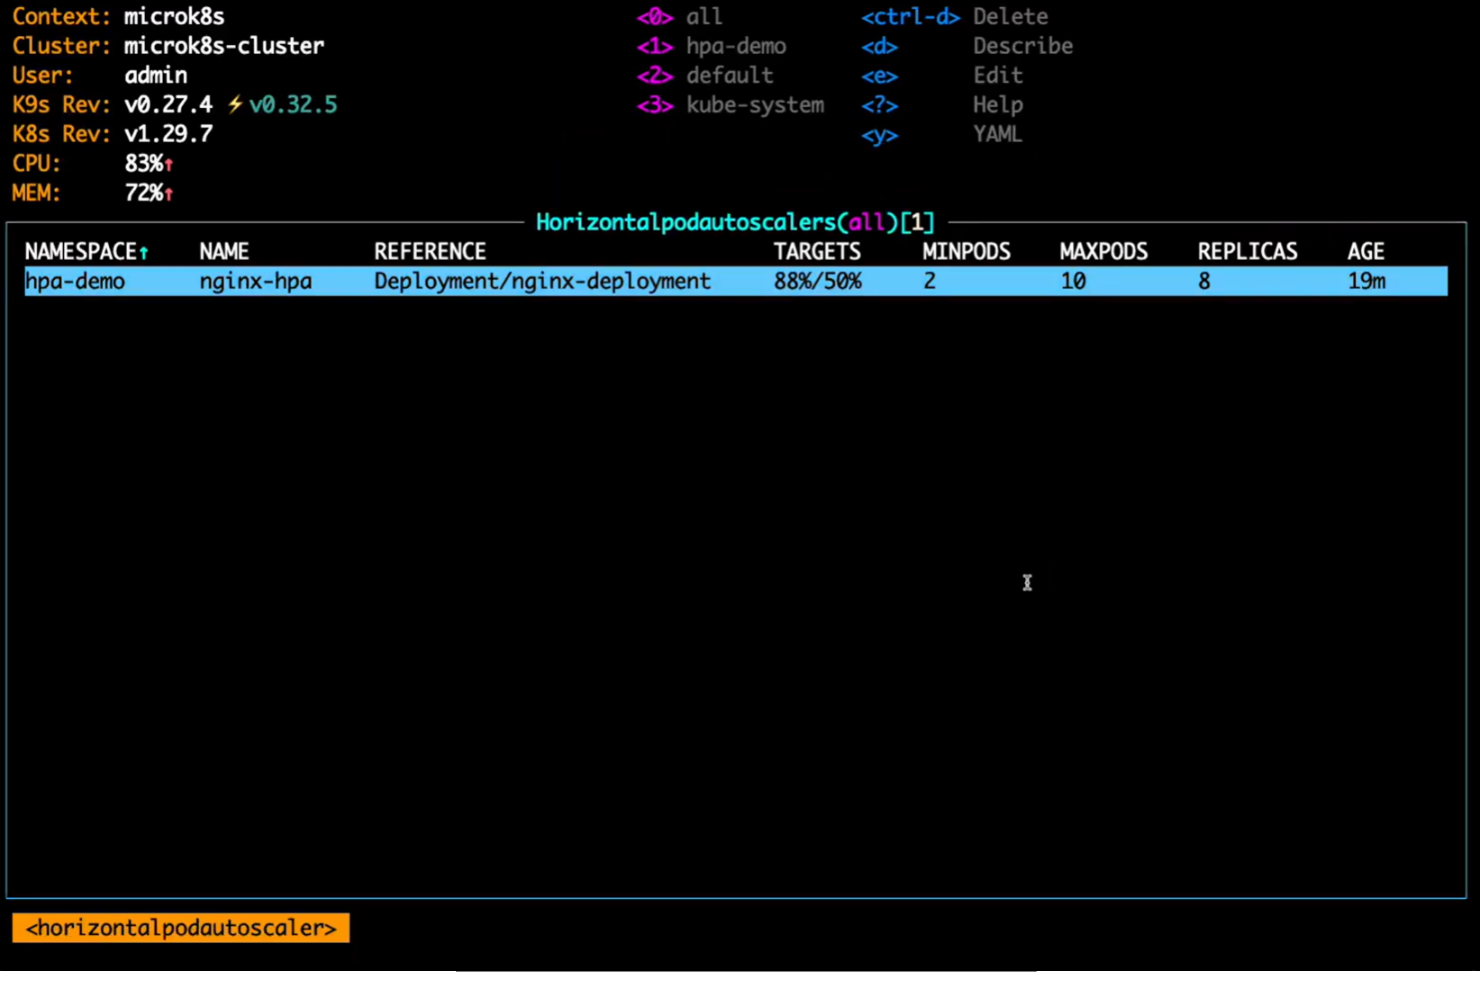Click the REPLICAS value 8
This screenshot has width=1480, height=987.
point(1204,281)
